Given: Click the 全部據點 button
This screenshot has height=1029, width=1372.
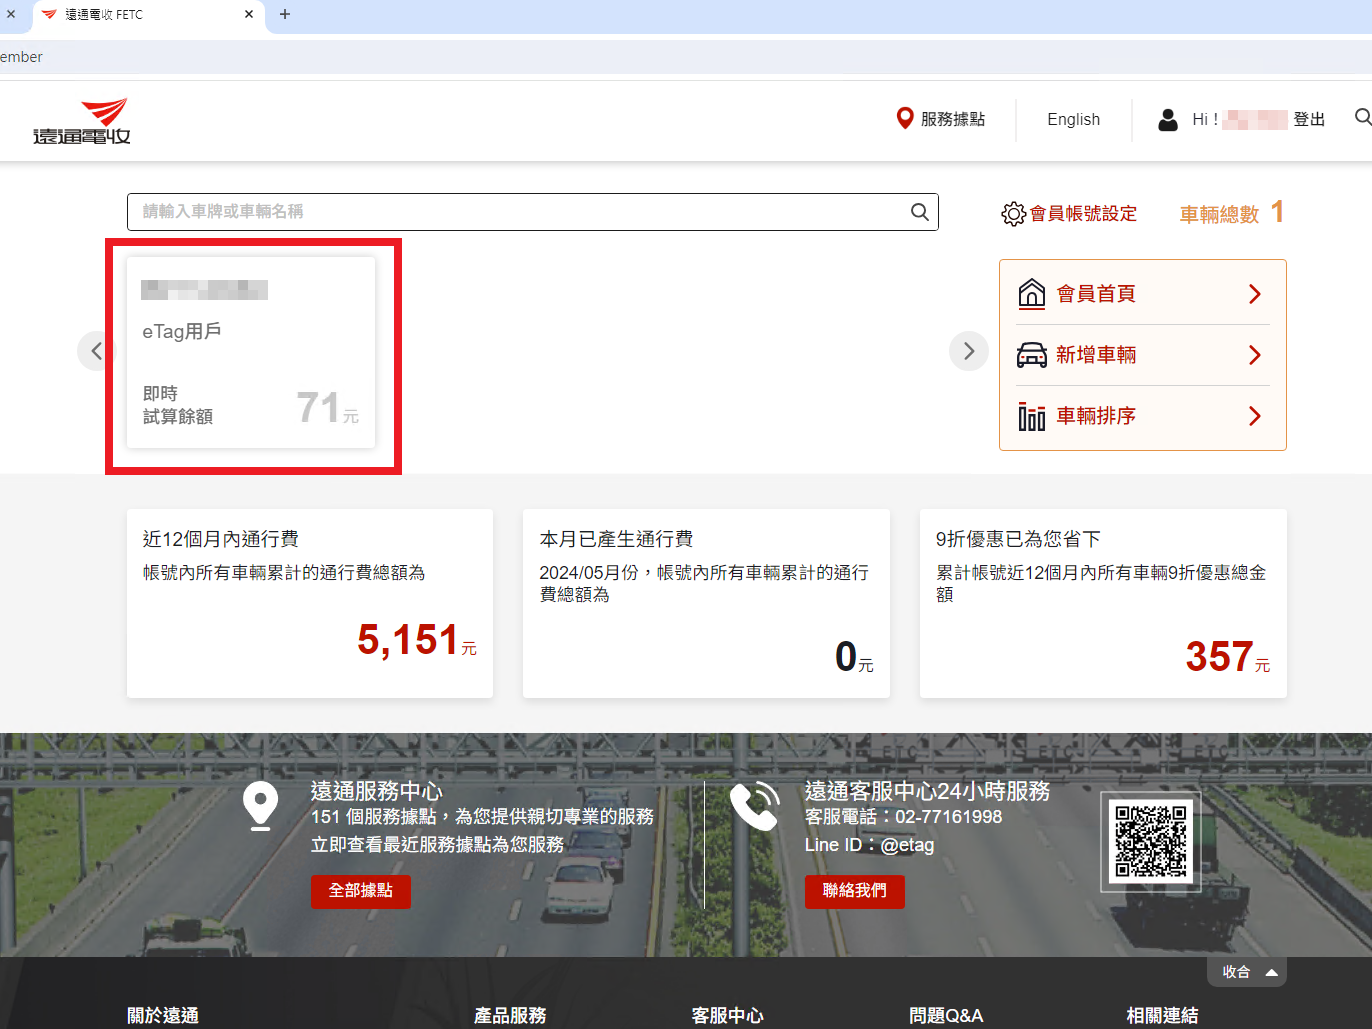Looking at the screenshot, I should (x=360, y=891).
